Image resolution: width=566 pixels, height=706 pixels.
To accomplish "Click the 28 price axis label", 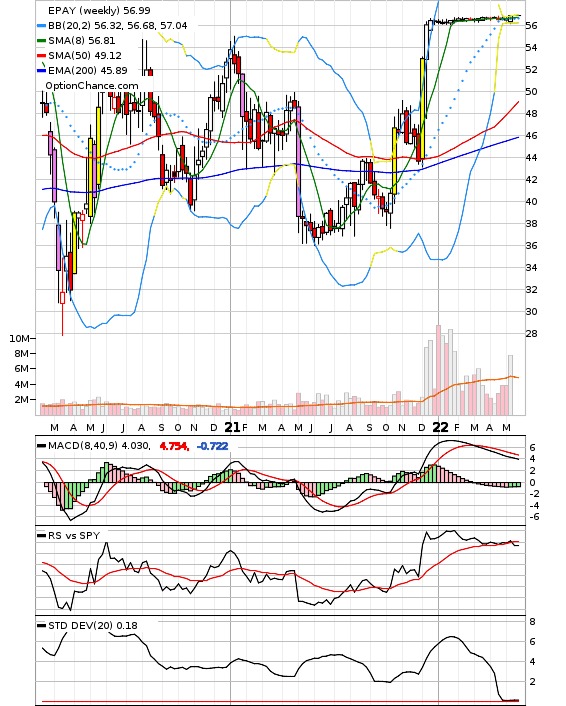I will [531, 334].
